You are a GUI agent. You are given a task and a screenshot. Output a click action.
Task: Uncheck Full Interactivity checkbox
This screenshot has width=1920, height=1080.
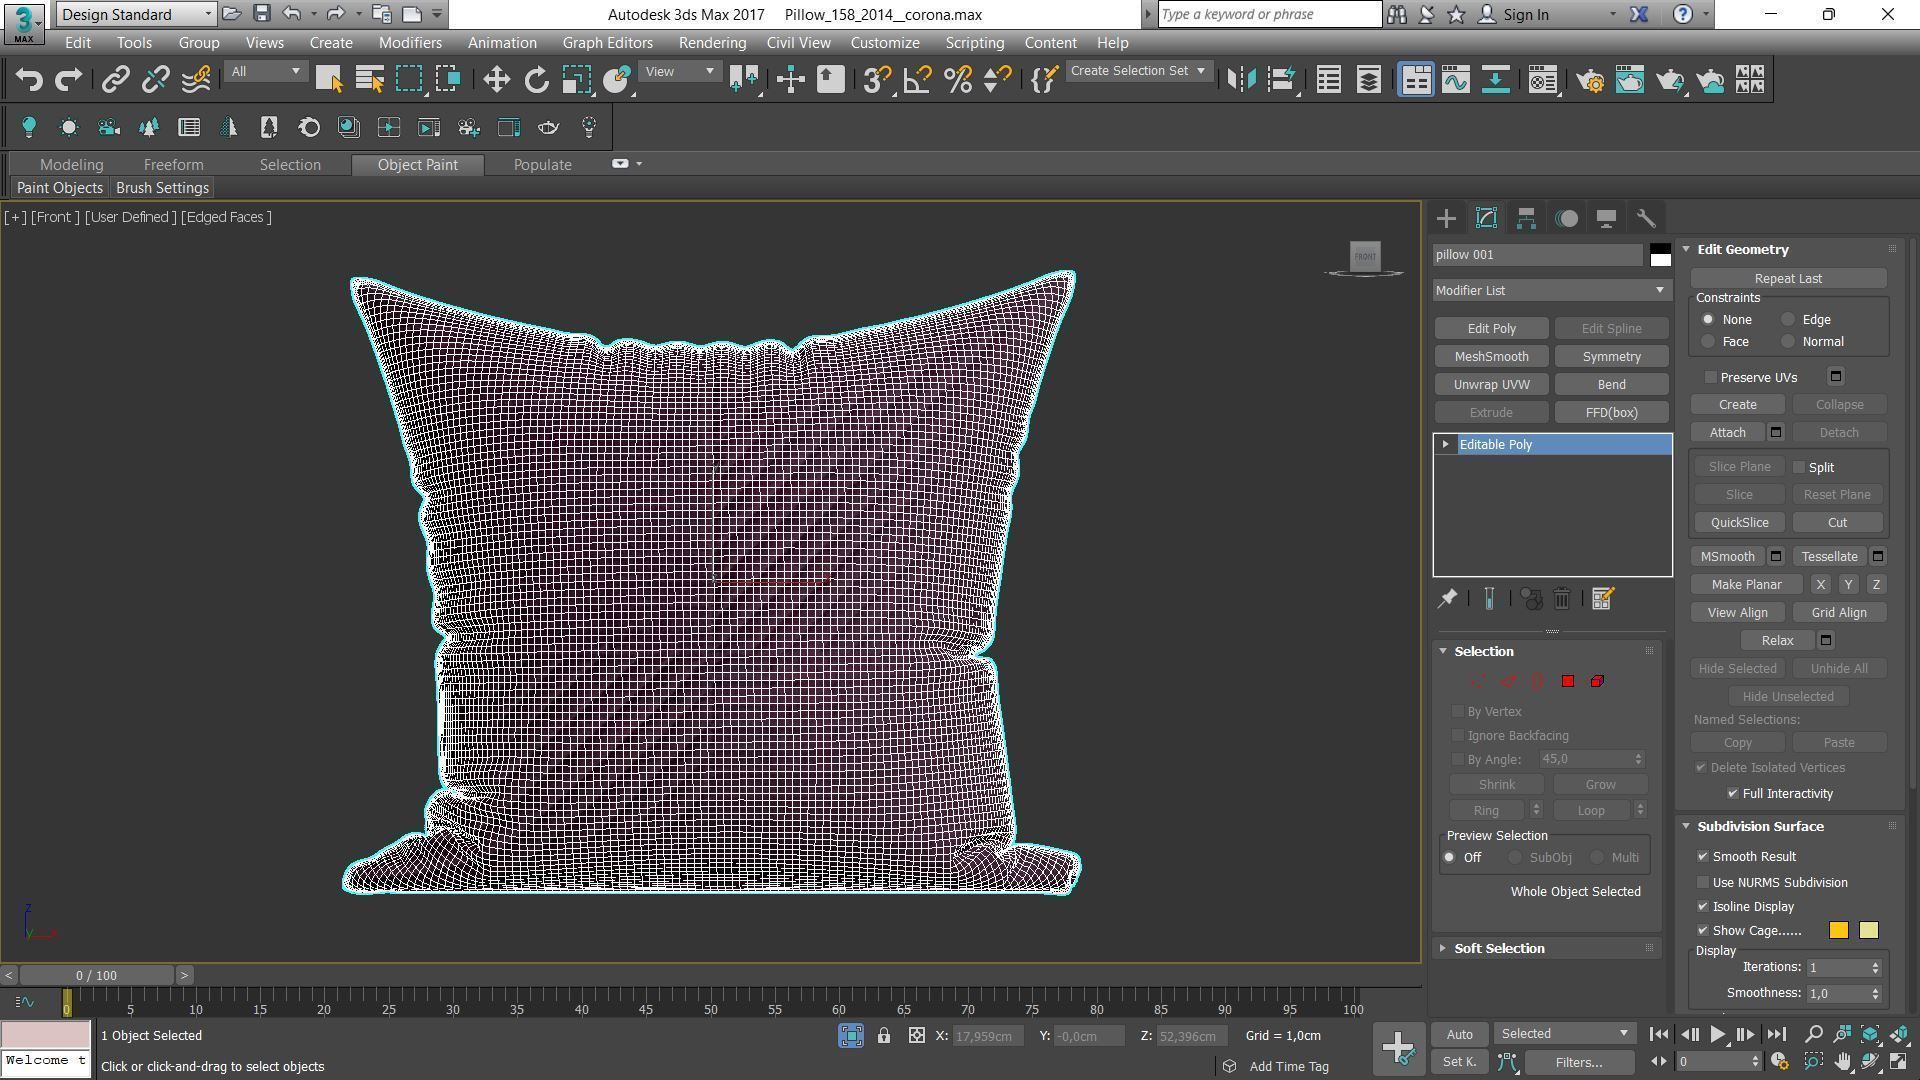pos(1733,793)
